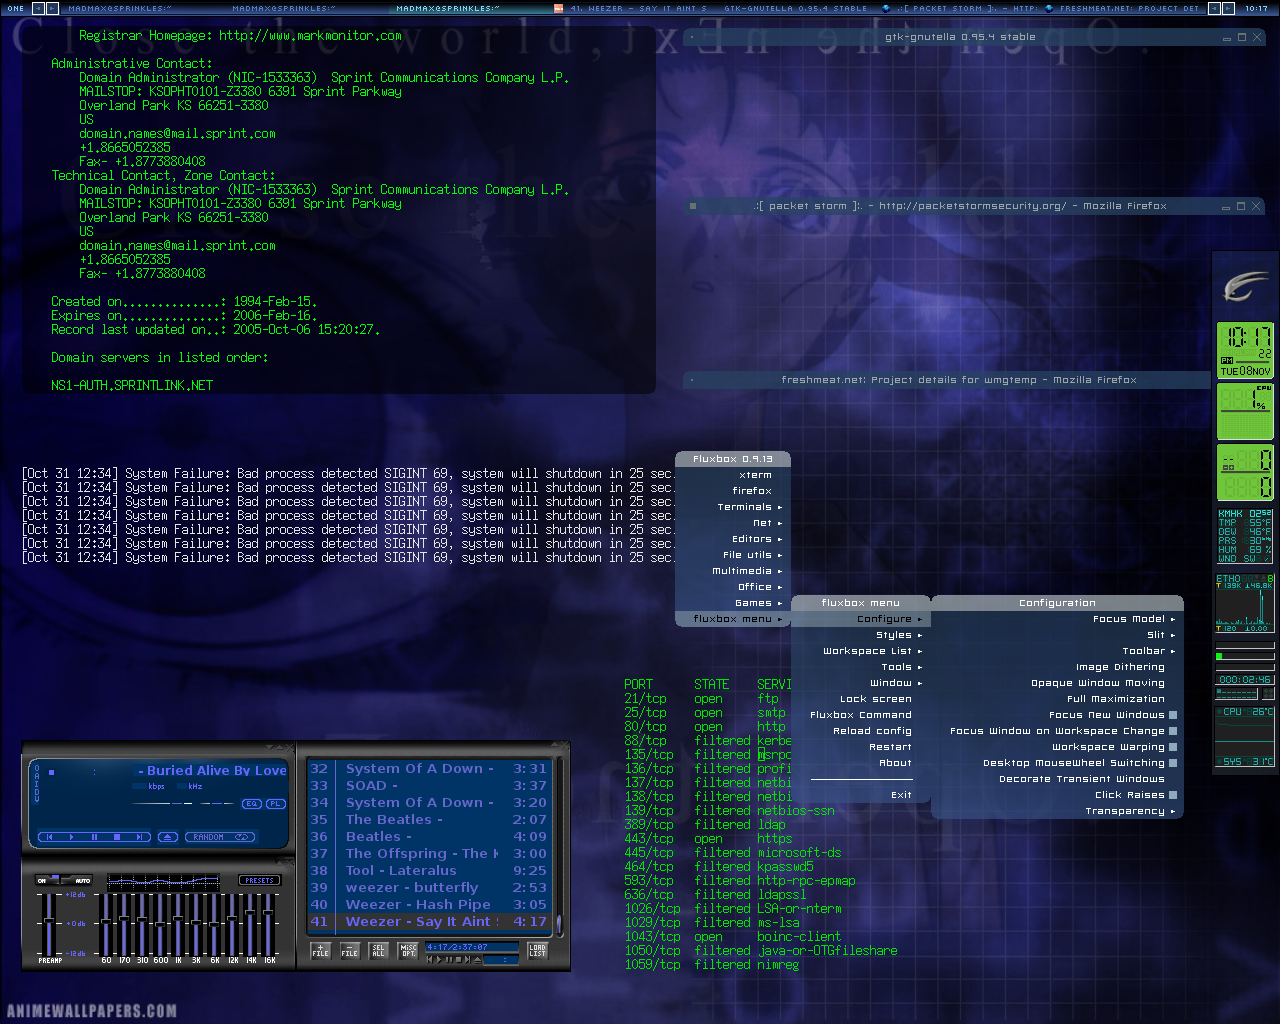
Task: Uncheck Workspace Warping
Action: 1057,747
